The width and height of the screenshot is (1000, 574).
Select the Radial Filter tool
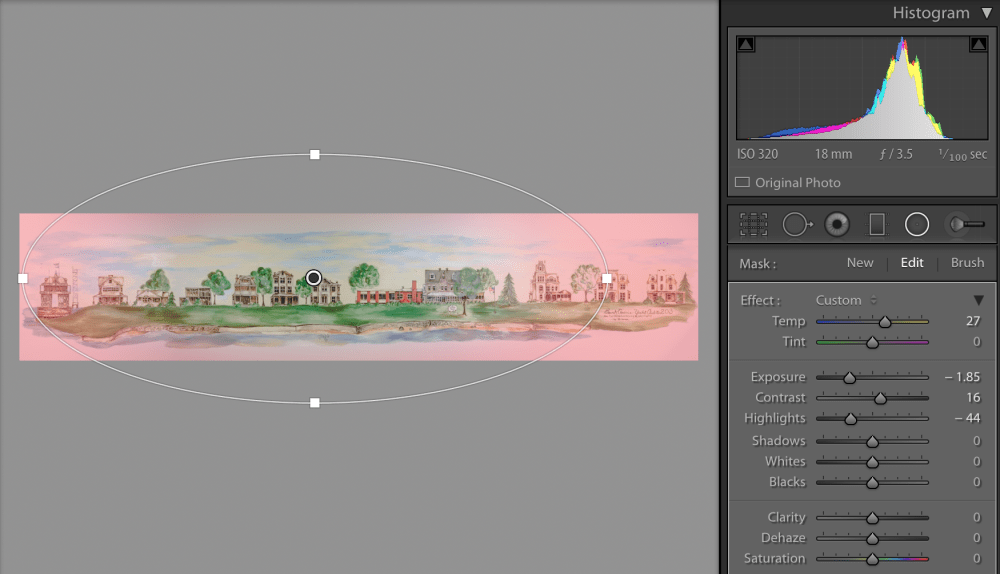[916, 224]
